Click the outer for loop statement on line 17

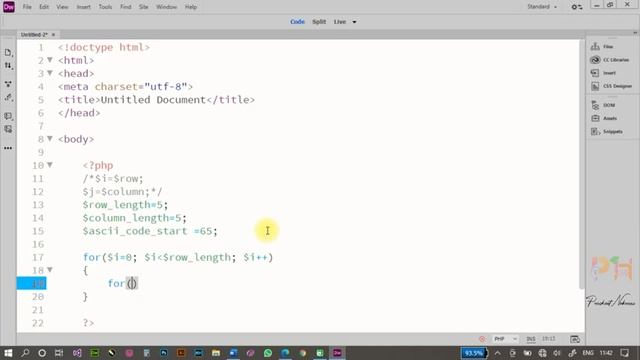(x=178, y=257)
